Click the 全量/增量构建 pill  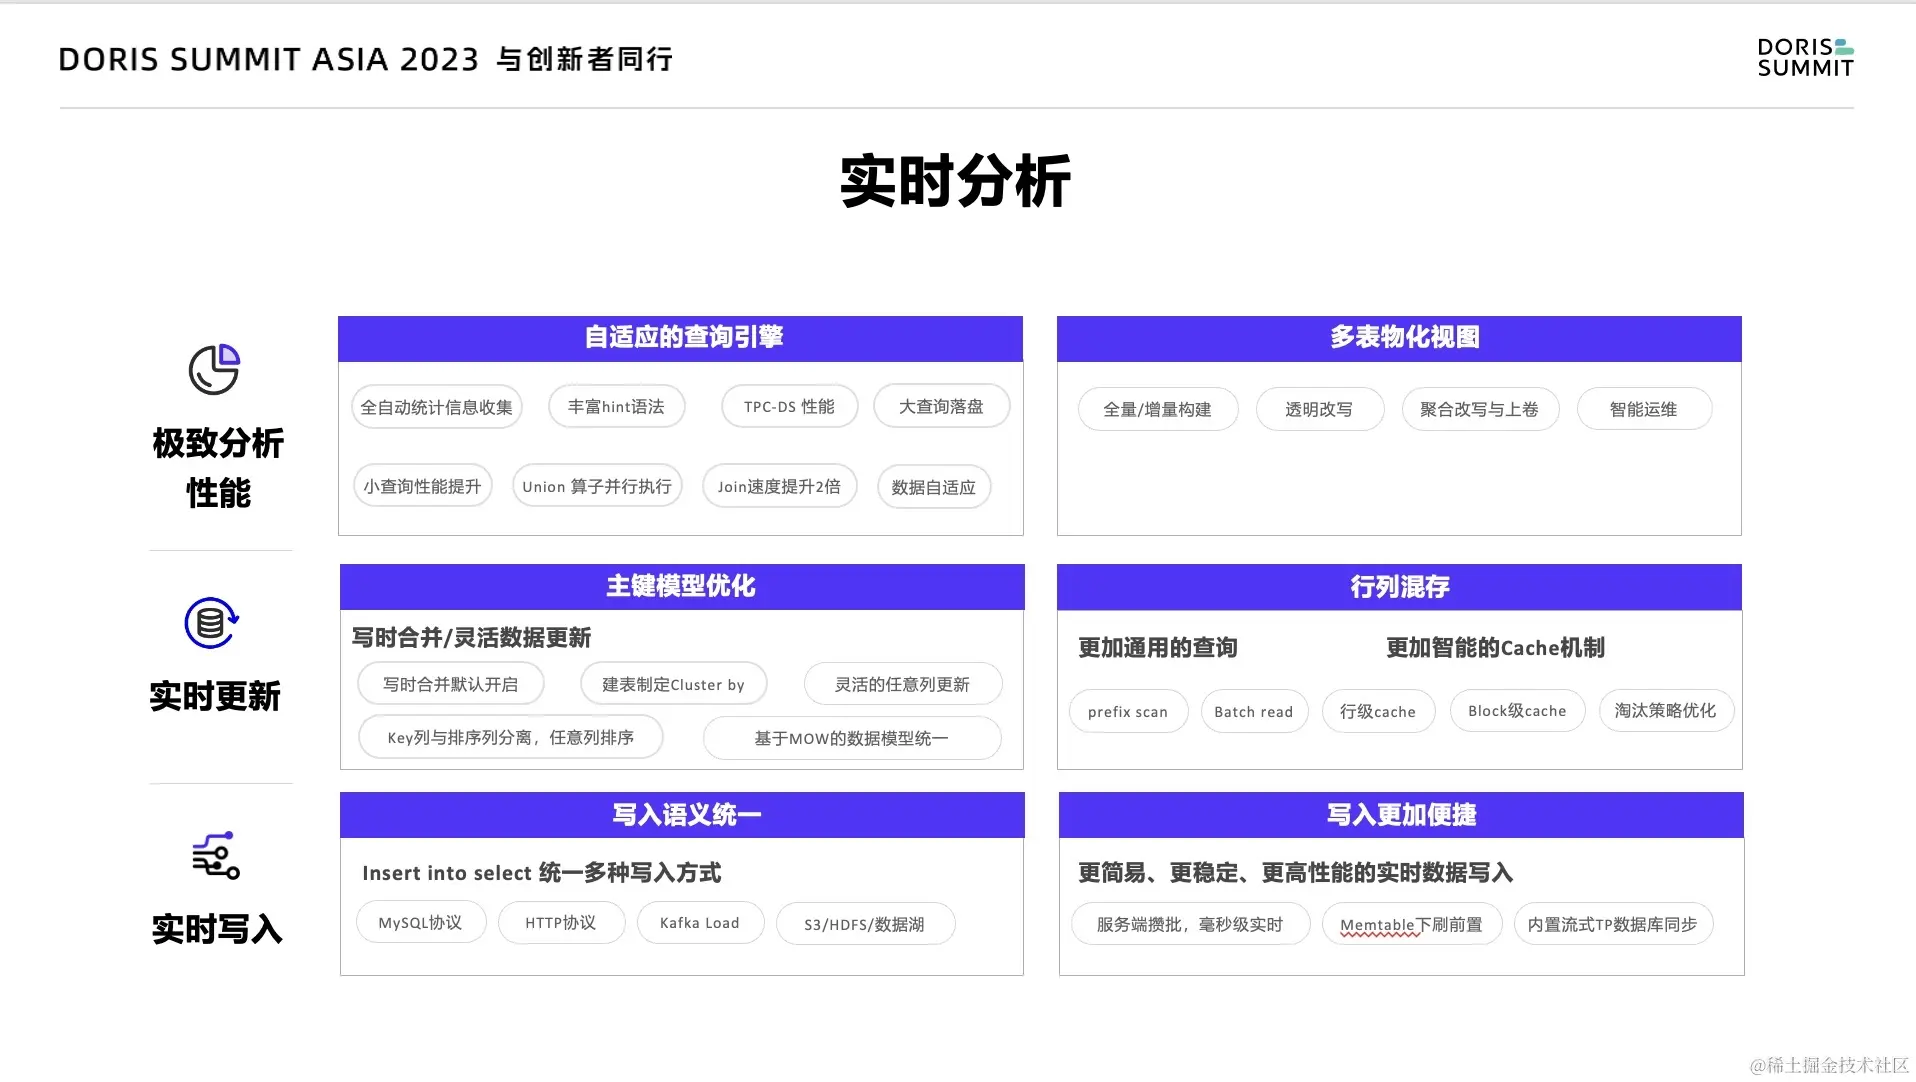coord(1158,409)
